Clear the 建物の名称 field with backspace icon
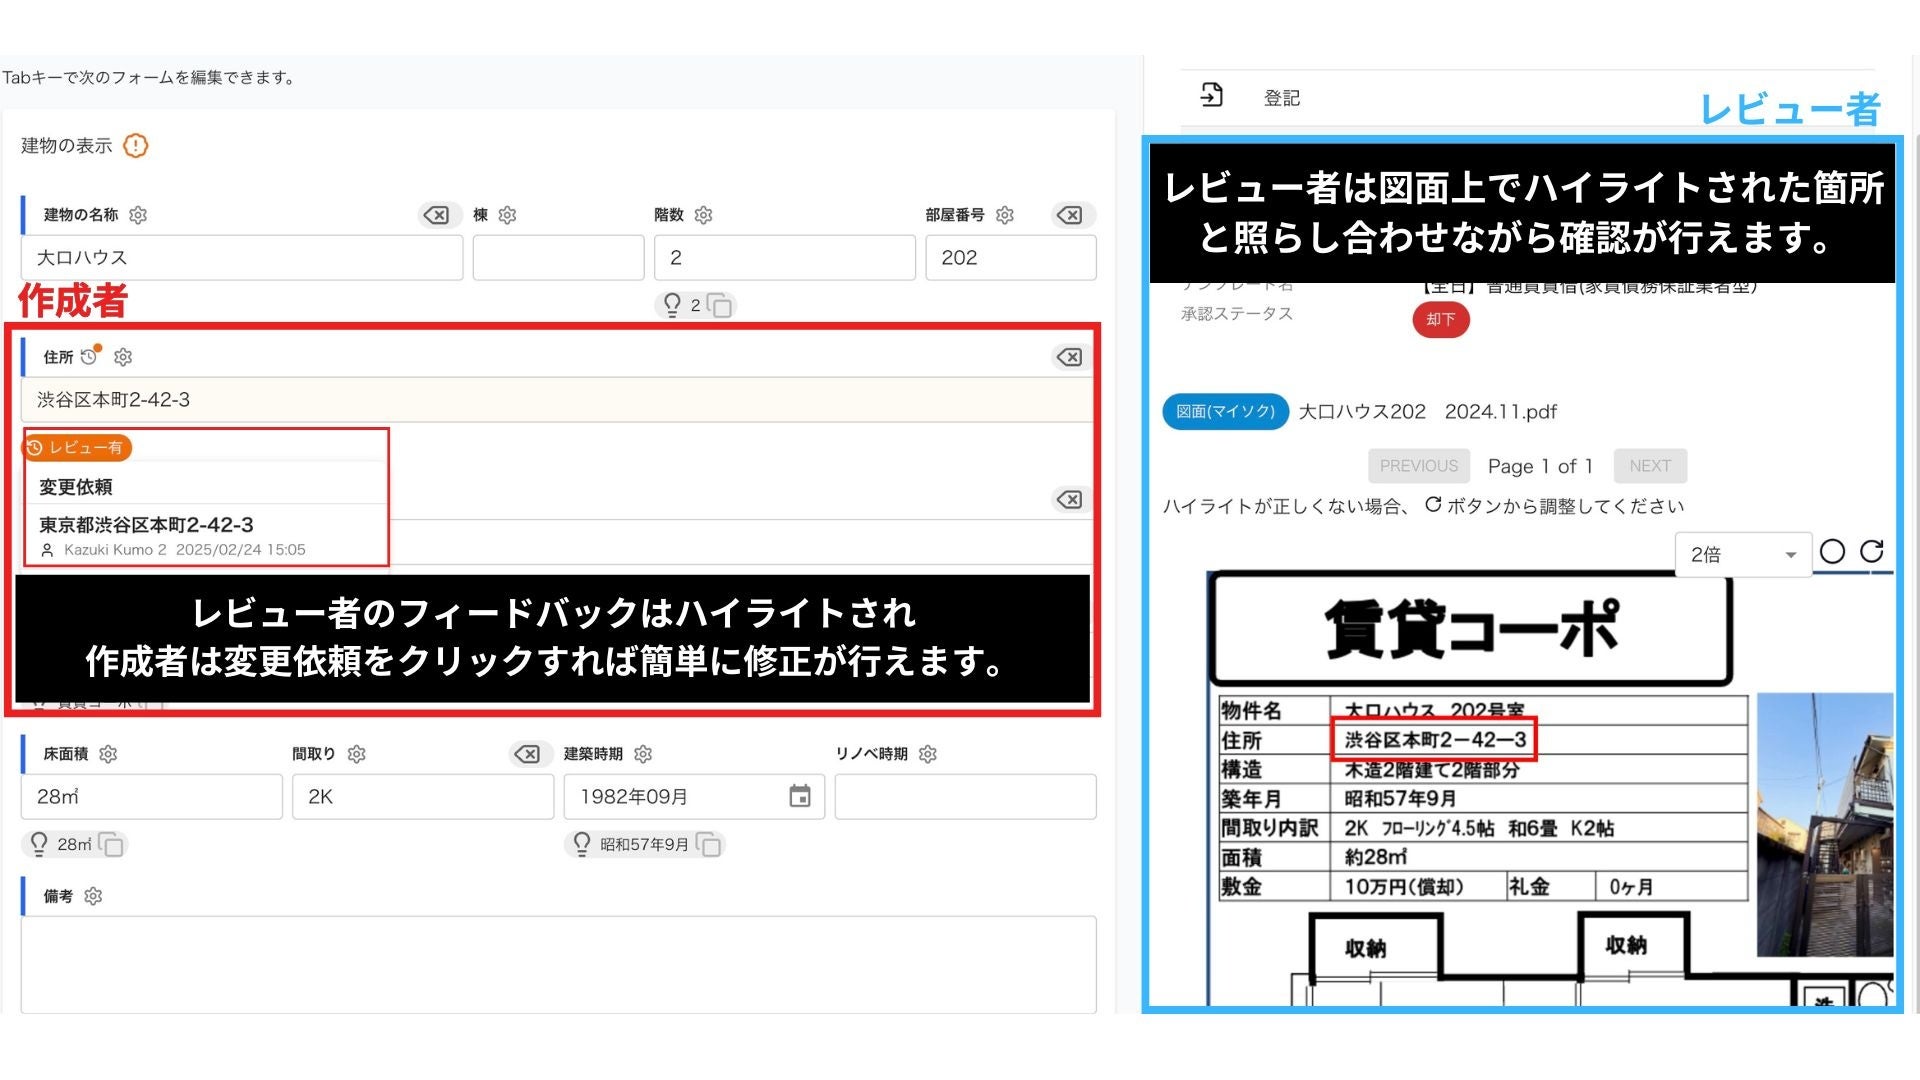This screenshot has width=1920, height=1080. (x=436, y=215)
